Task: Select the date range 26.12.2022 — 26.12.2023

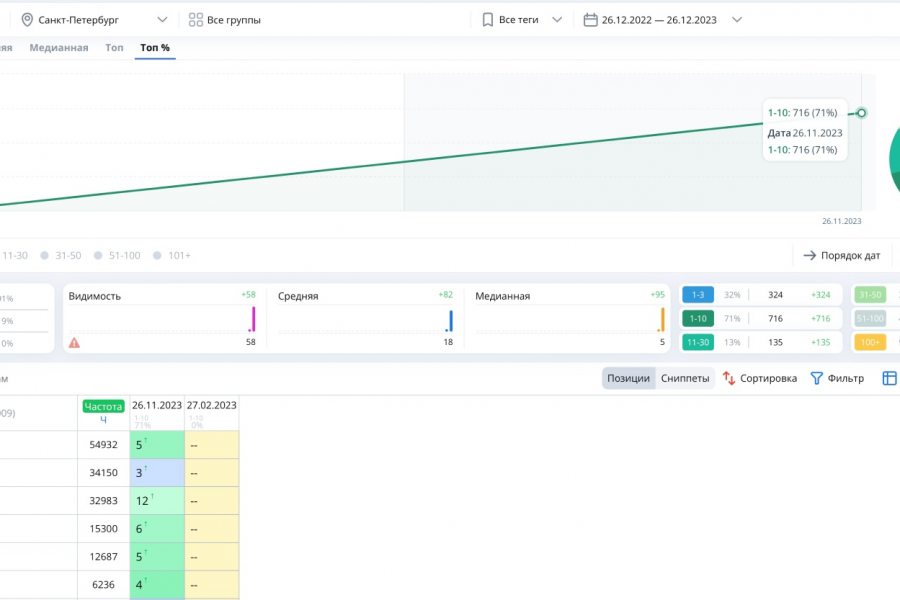Action: (659, 20)
